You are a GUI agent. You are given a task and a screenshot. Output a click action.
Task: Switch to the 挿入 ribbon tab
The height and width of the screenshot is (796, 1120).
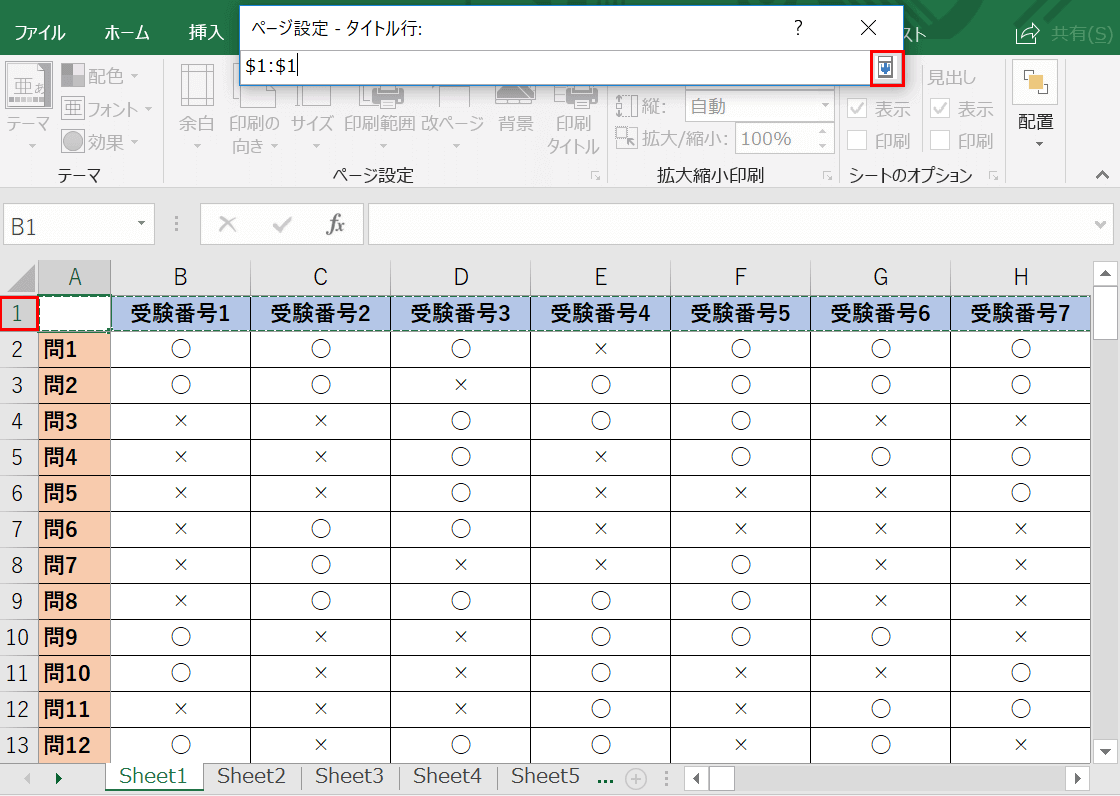coord(206,31)
